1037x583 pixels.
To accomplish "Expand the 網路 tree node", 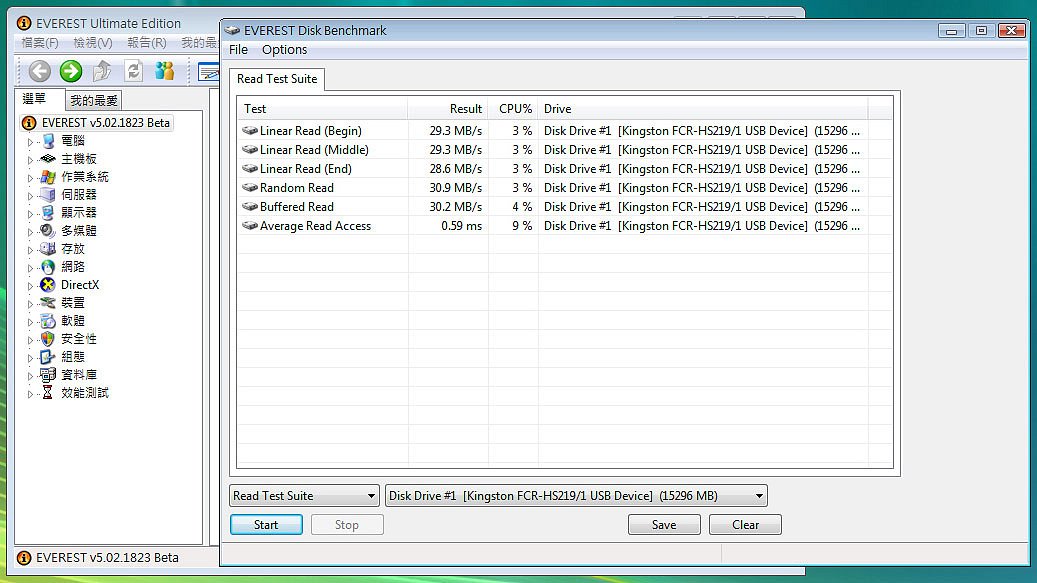I will point(30,268).
